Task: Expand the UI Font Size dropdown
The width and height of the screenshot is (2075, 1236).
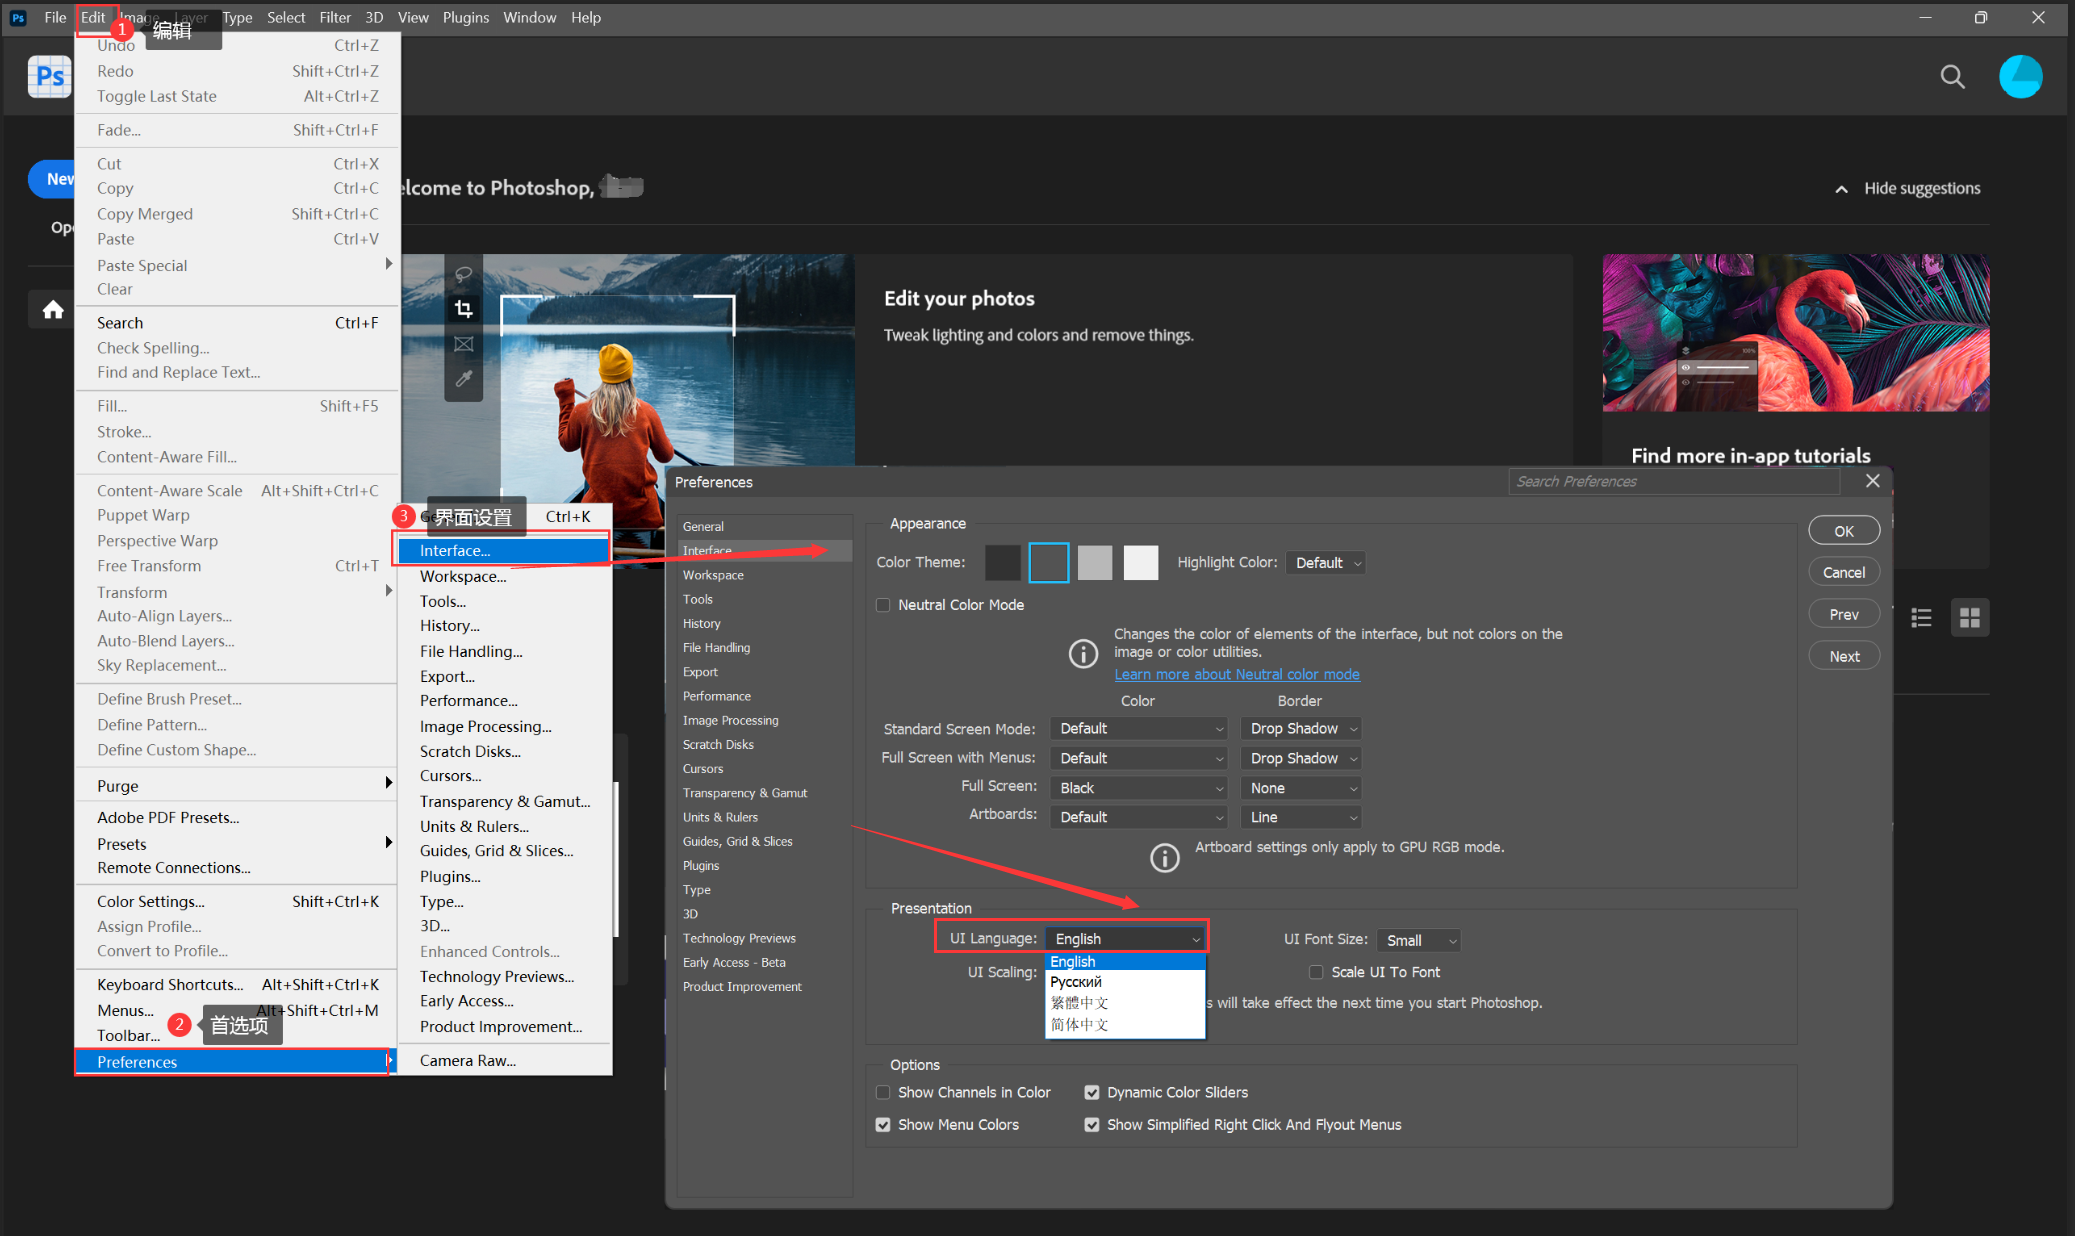Action: point(1418,940)
